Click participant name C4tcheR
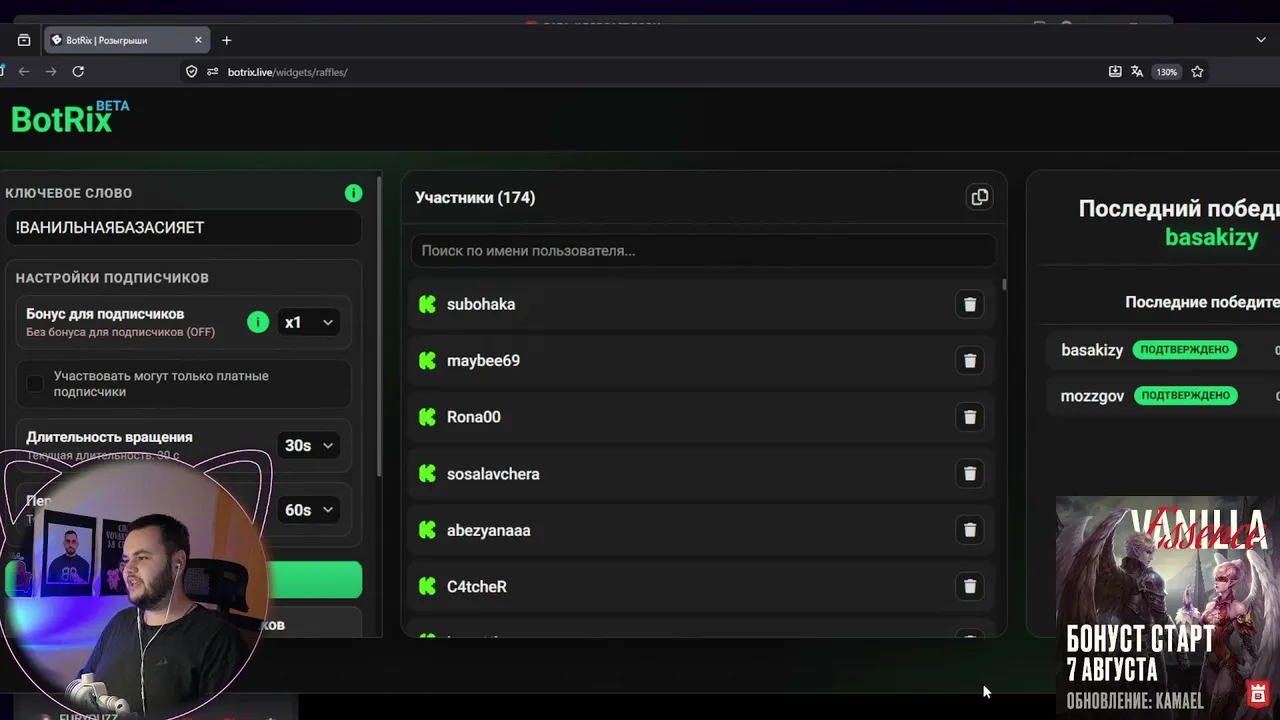 click(477, 587)
